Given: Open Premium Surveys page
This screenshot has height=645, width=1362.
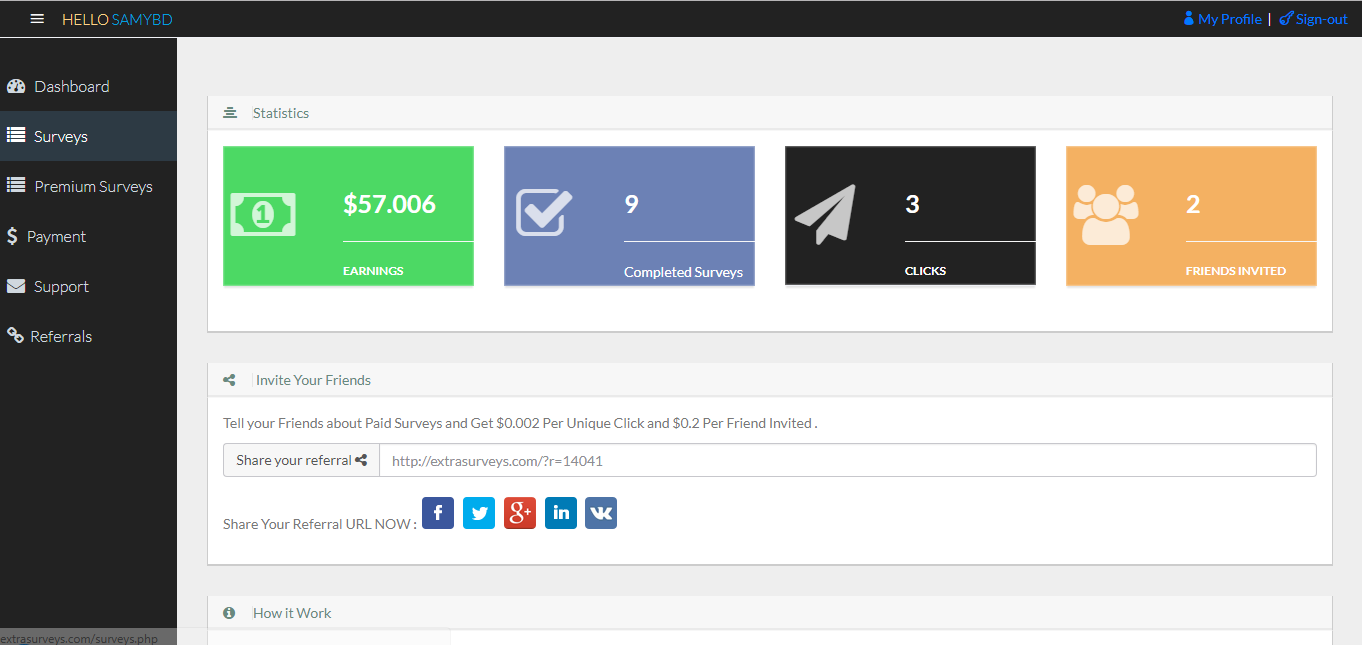Looking at the screenshot, I should pos(93,187).
